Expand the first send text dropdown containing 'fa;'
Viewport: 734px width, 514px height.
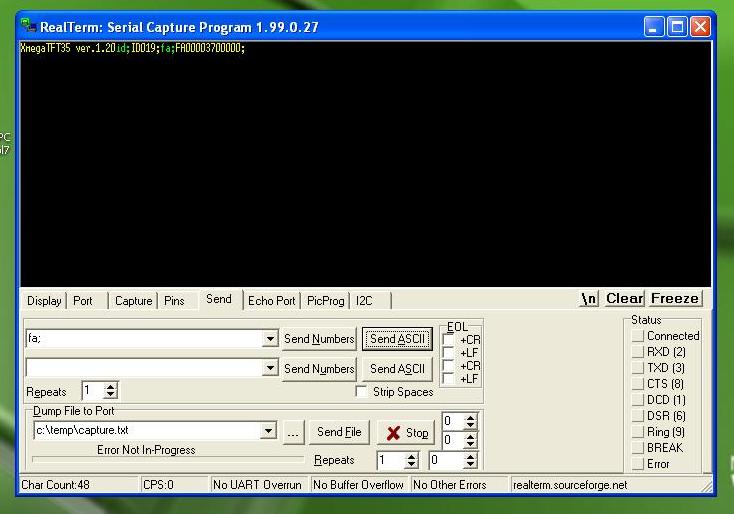(x=270, y=339)
